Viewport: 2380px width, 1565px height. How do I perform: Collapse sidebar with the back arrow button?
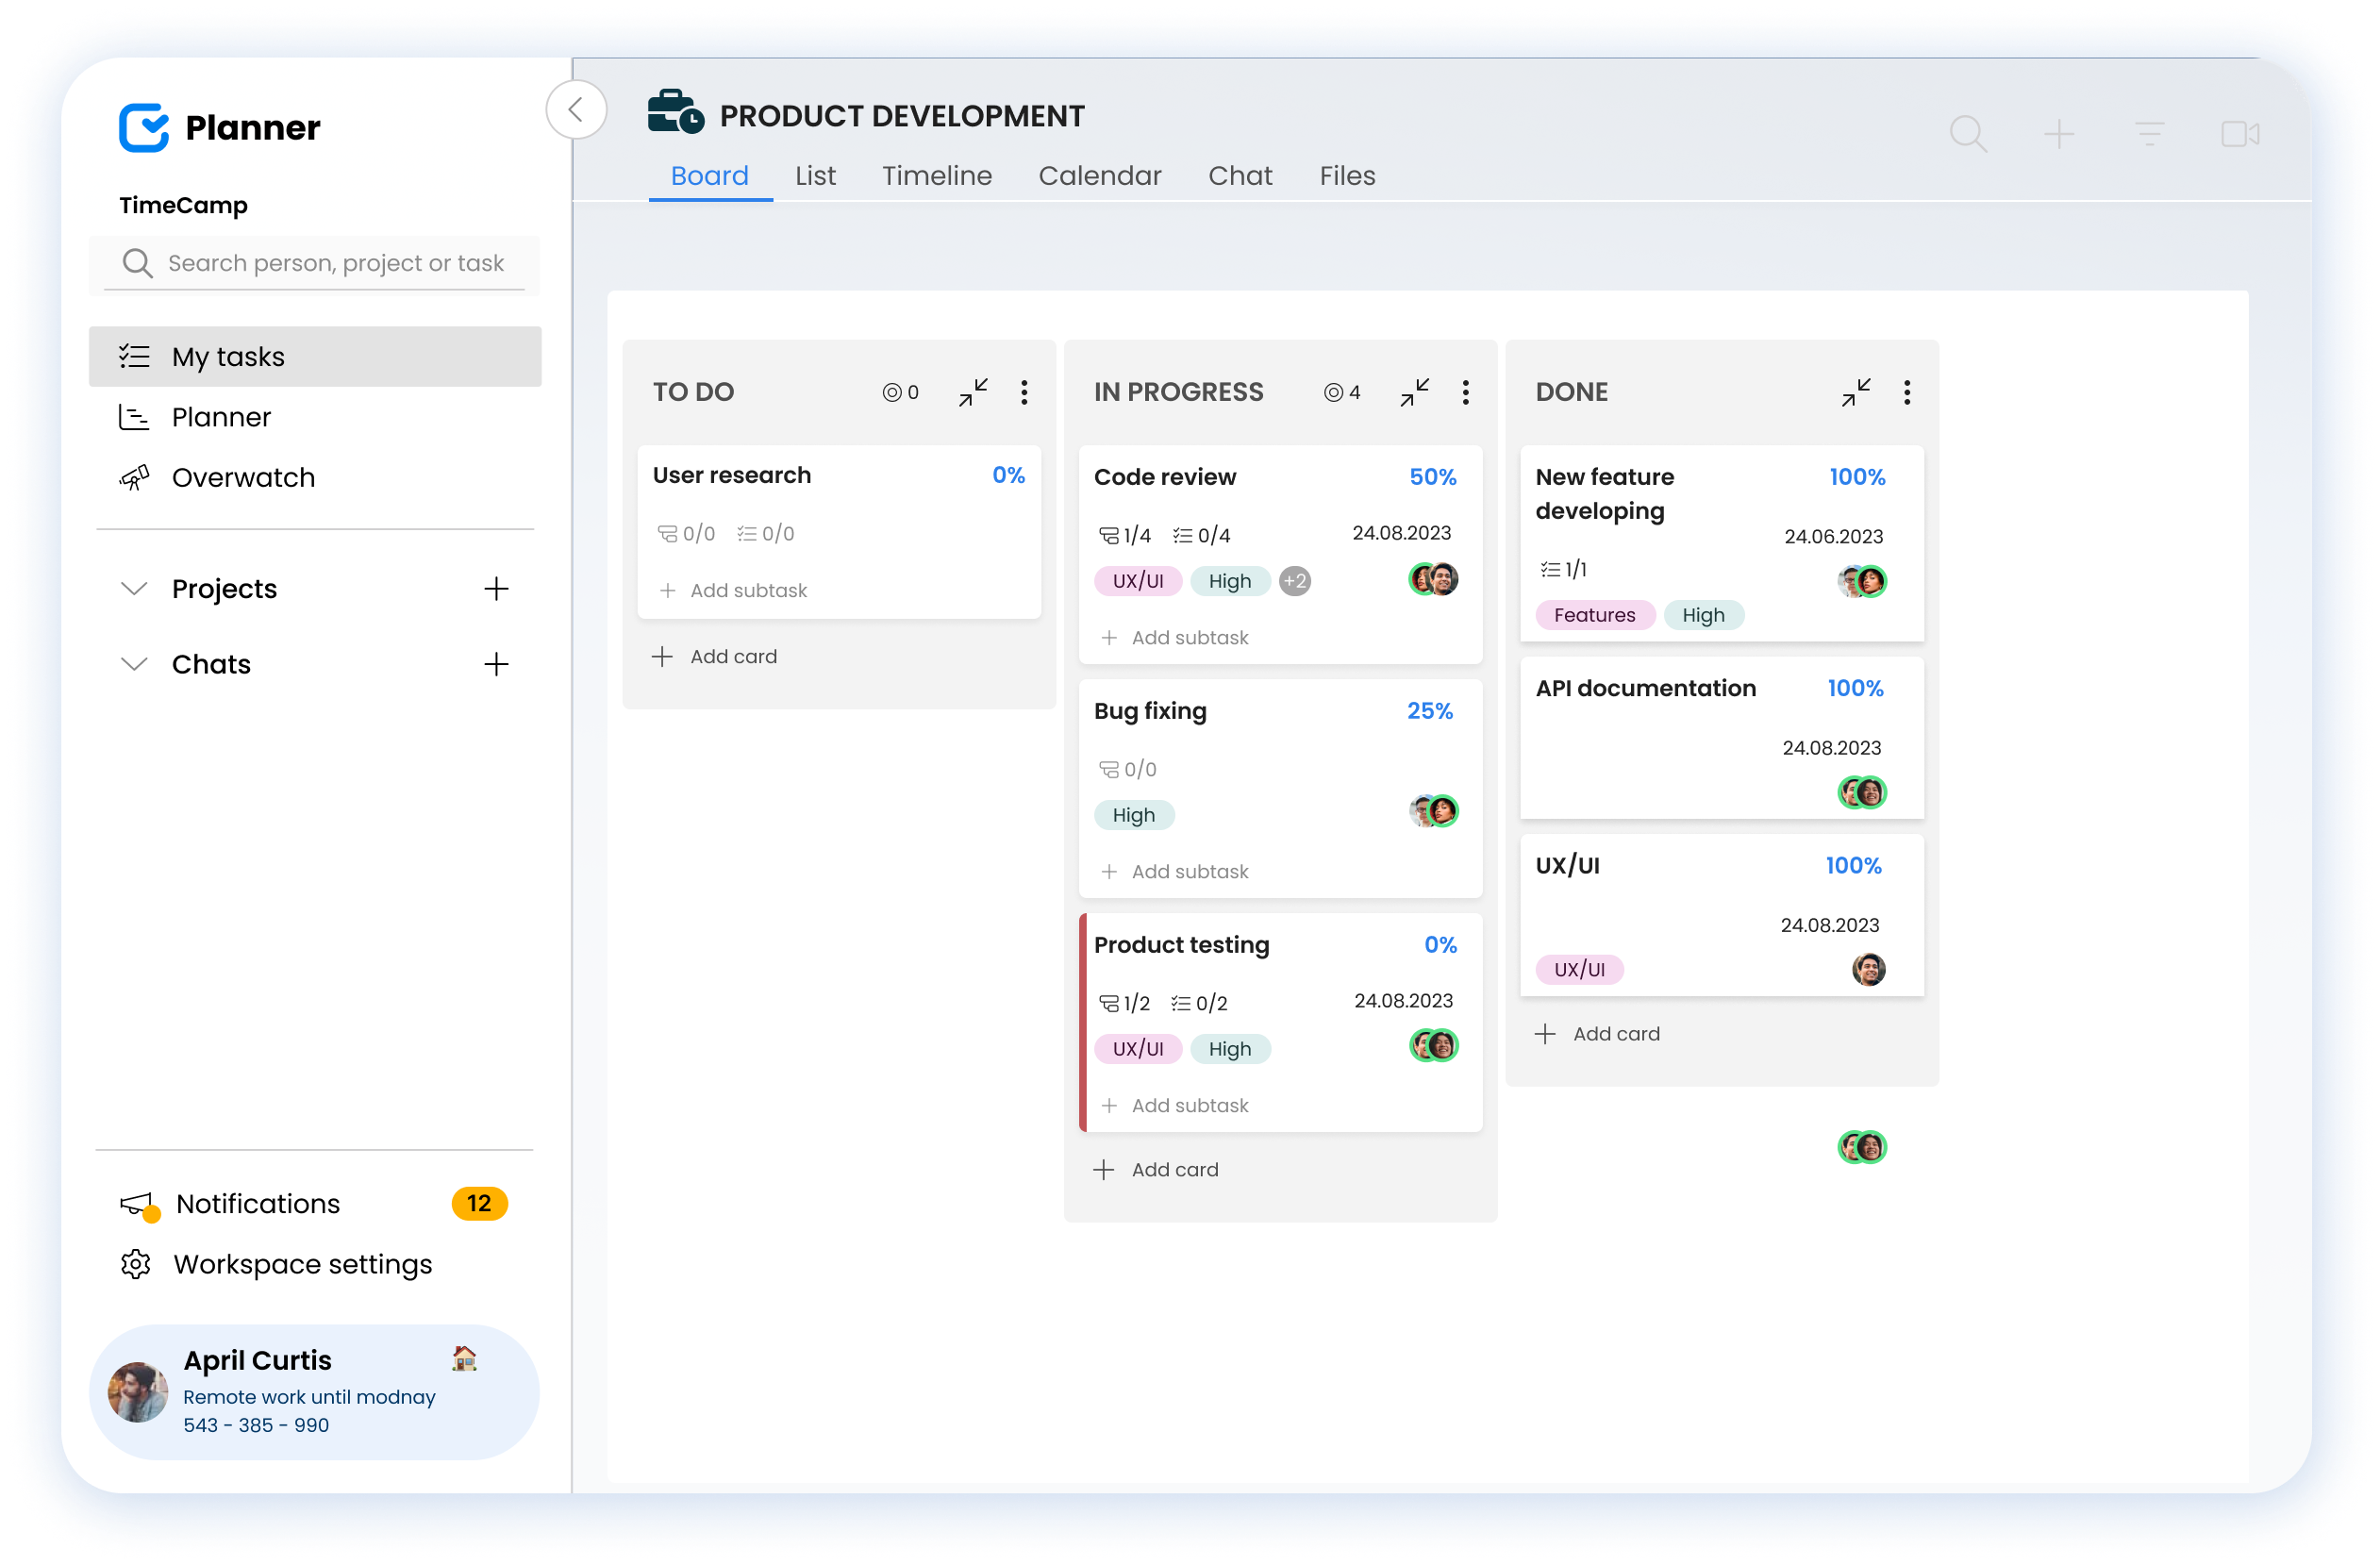[x=576, y=109]
